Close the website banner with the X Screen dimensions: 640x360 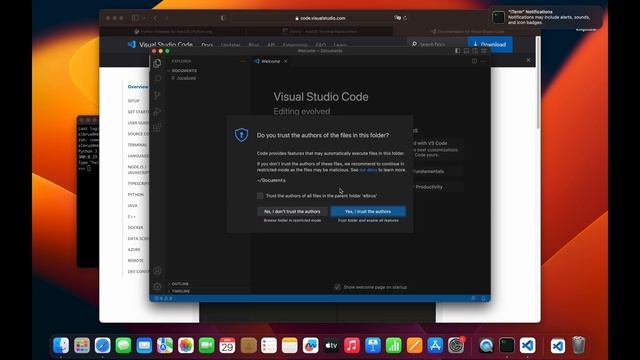coord(528,60)
